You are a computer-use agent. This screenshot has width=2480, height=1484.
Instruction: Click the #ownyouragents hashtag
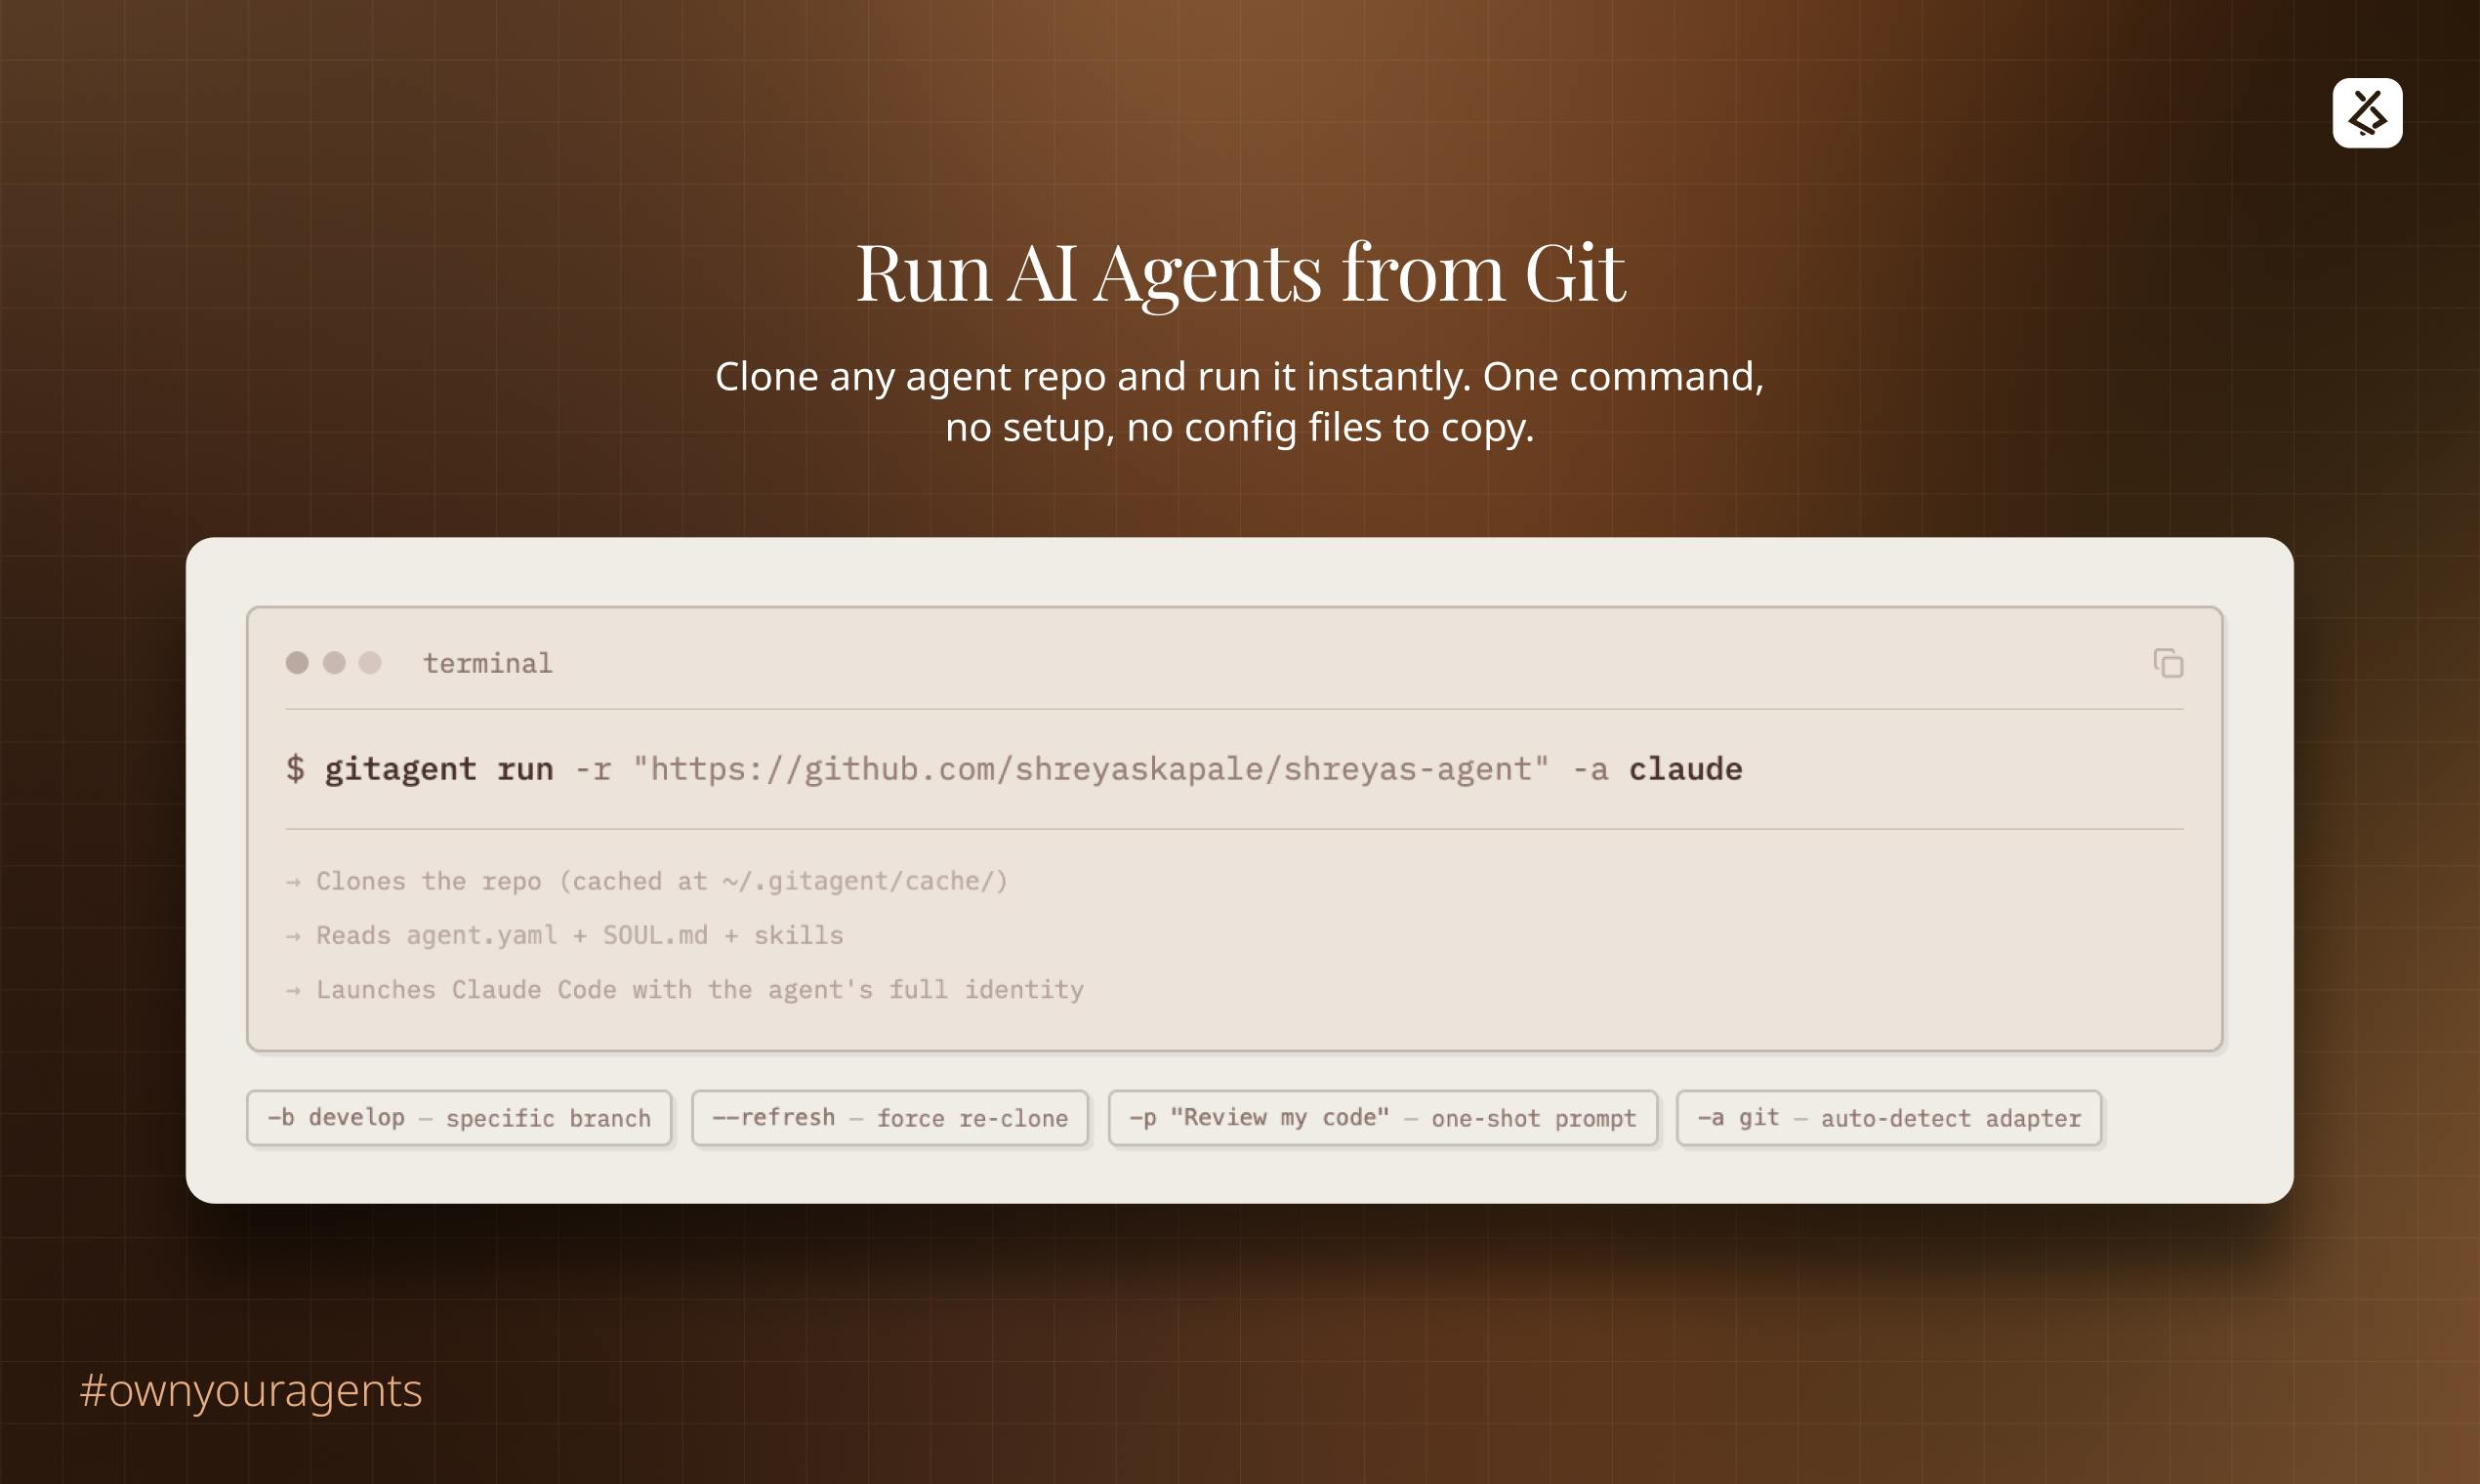pyautogui.click(x=251, y=1390)
